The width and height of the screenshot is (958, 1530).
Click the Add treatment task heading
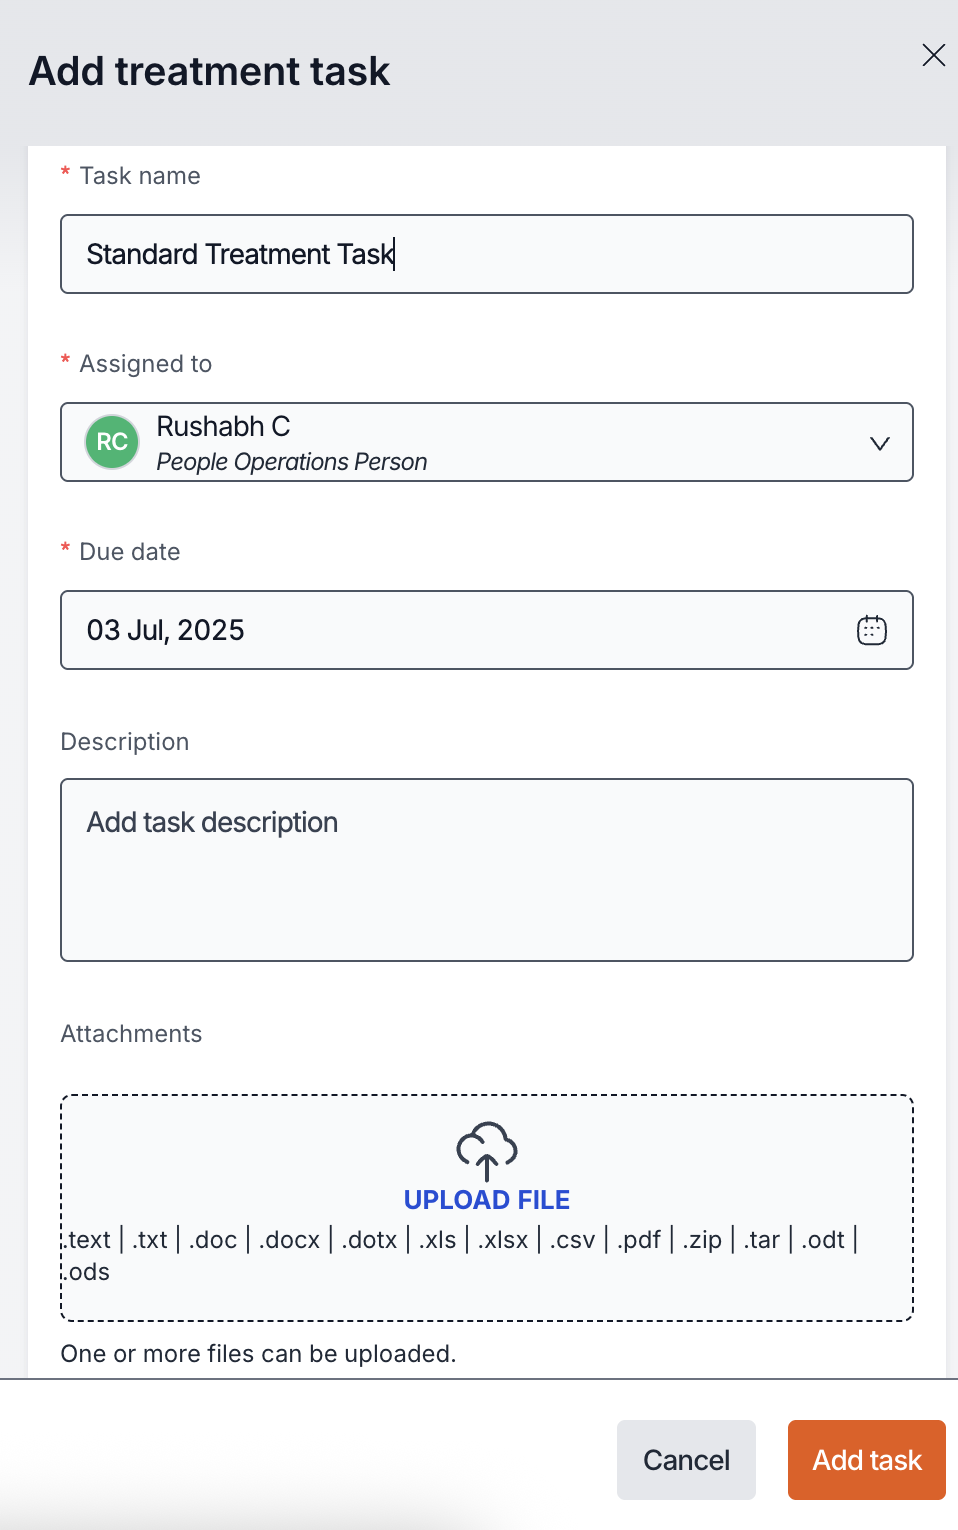(210, 72)
